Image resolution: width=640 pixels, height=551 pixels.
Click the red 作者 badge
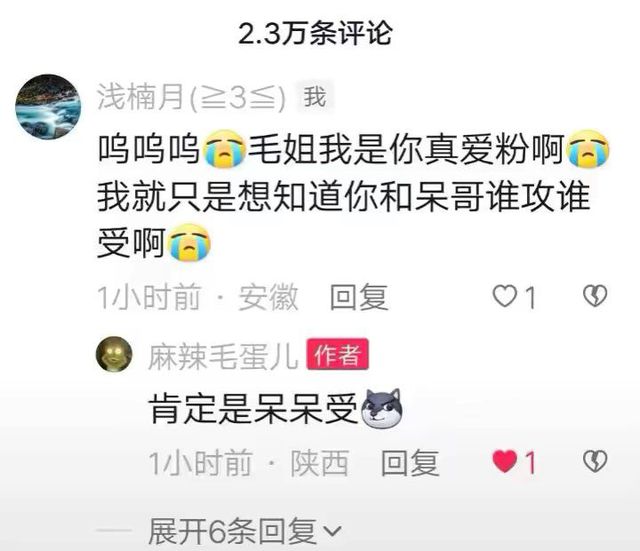338,354
